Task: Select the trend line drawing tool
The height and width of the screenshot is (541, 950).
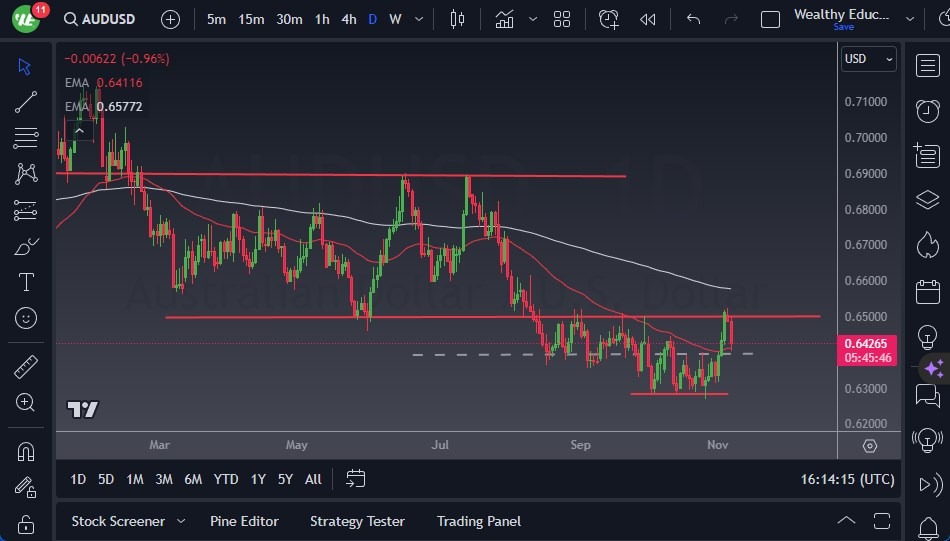Action: 26,102
